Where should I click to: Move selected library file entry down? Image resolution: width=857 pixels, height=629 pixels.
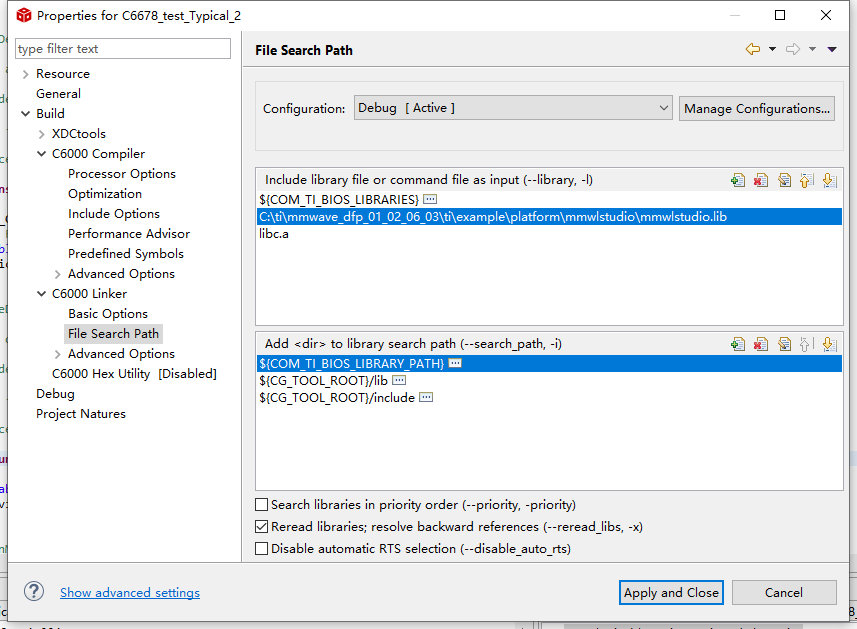(x=829, y=180)
